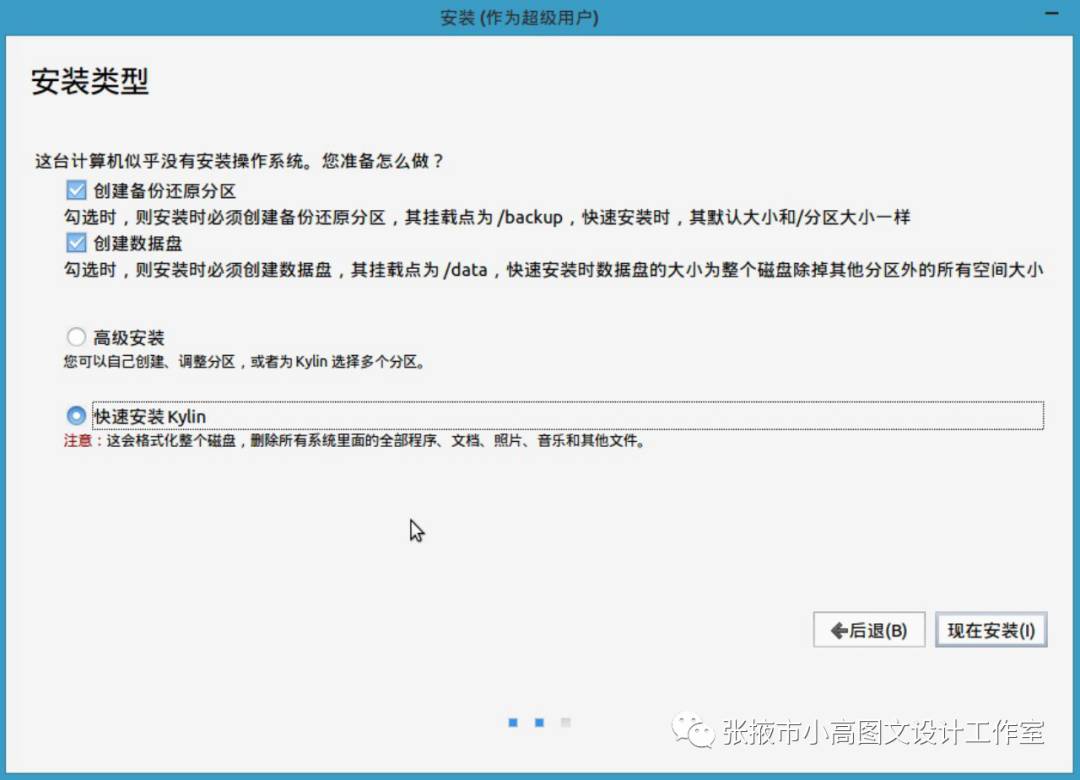The width and height of the screenshot is (1080, 780).
Task: Click the 张掖市小高图文设计工作室 watermark text
Action: click(x=882, y=733)
